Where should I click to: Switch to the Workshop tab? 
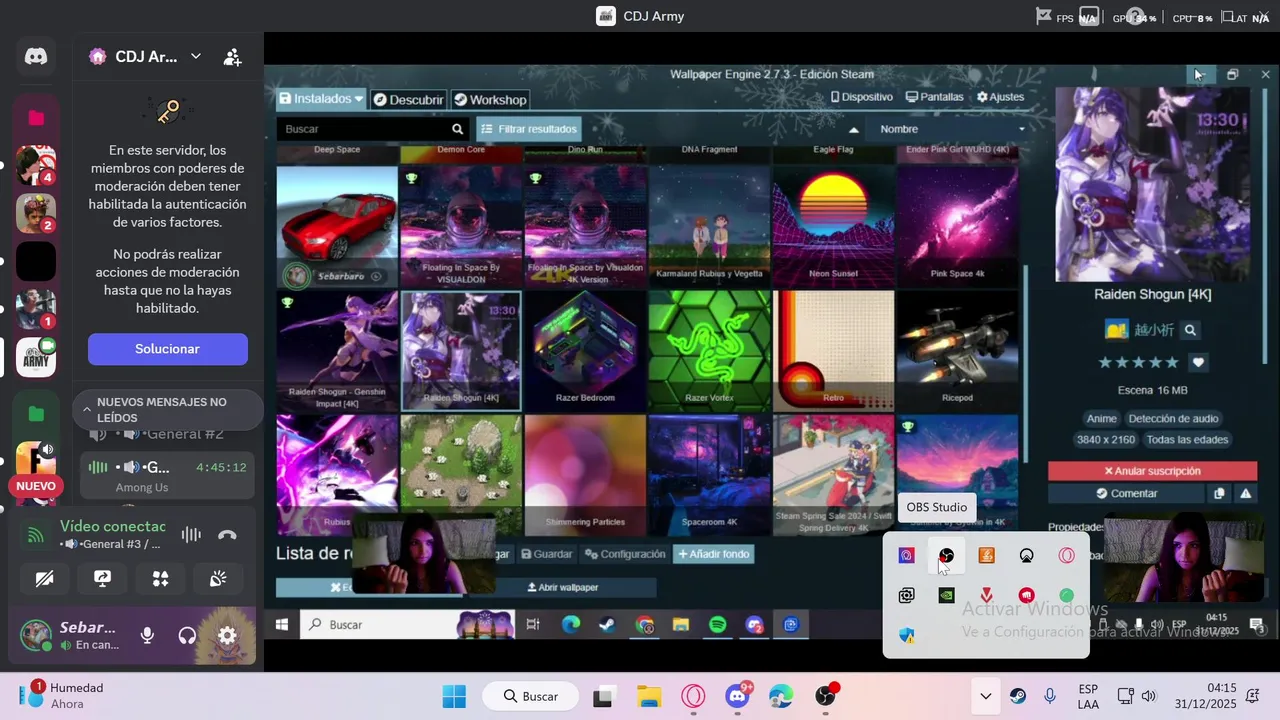pos(490,100)
